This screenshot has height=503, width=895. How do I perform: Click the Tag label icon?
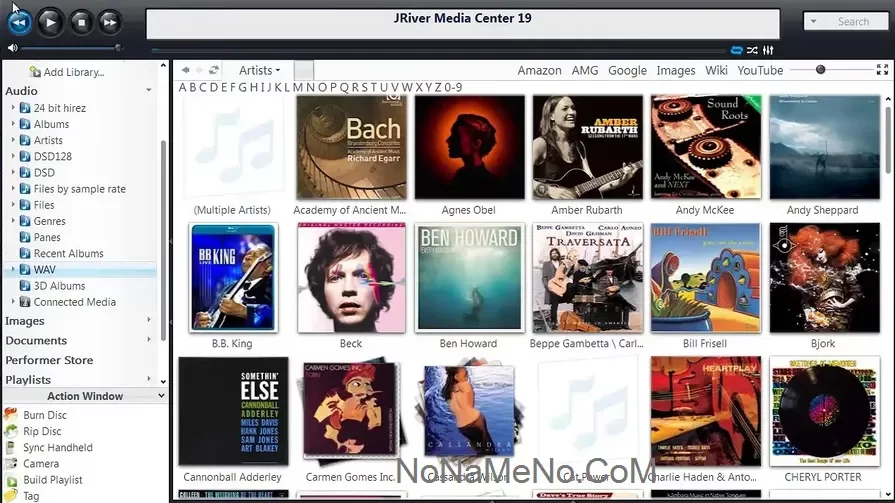tap(11, 496)
